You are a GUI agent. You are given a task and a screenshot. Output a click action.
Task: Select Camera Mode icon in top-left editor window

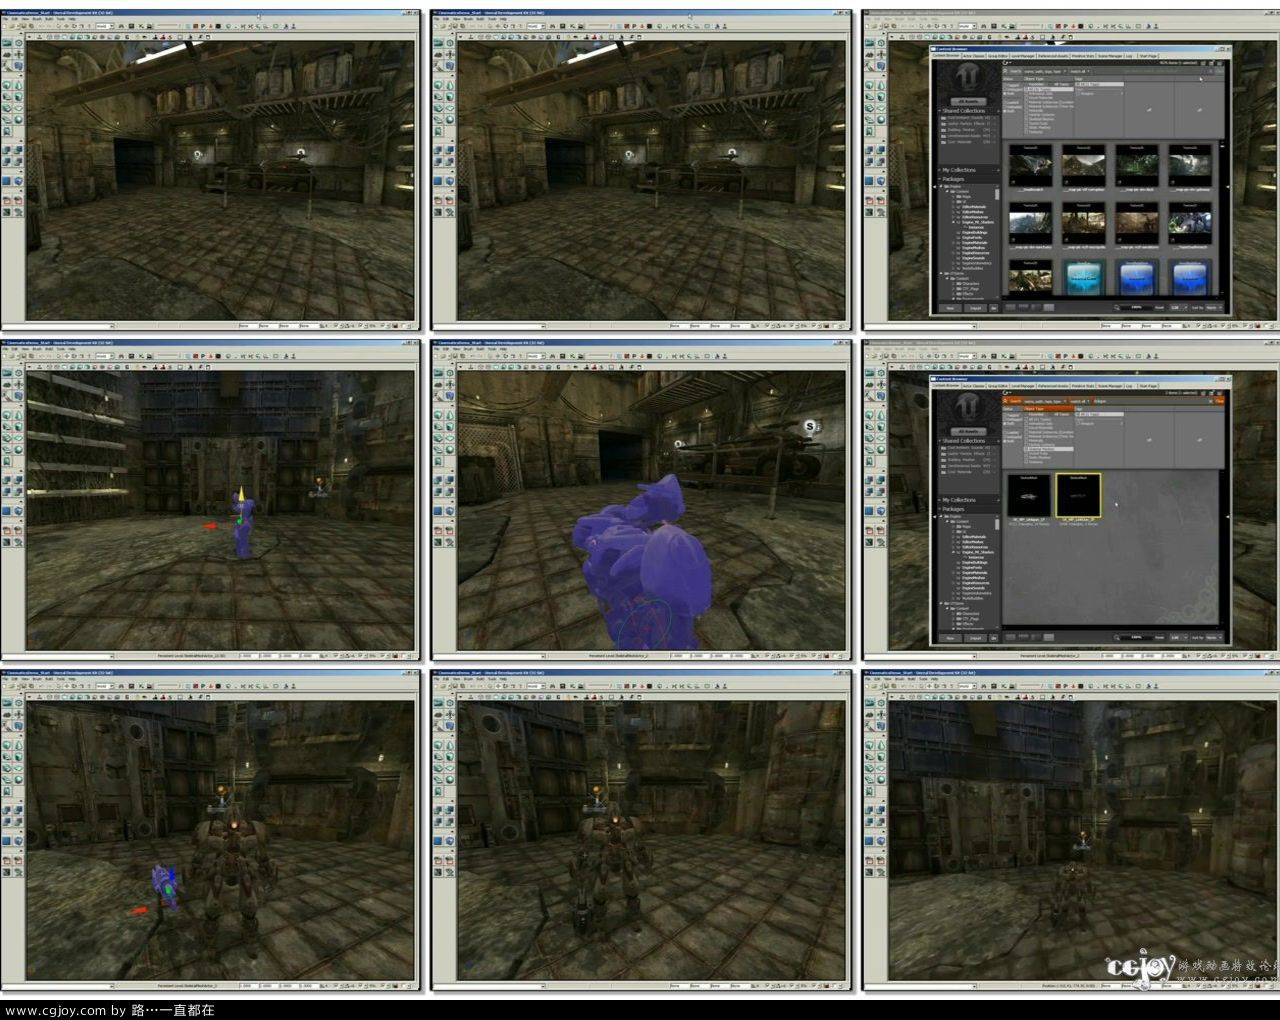coord(6,43)
